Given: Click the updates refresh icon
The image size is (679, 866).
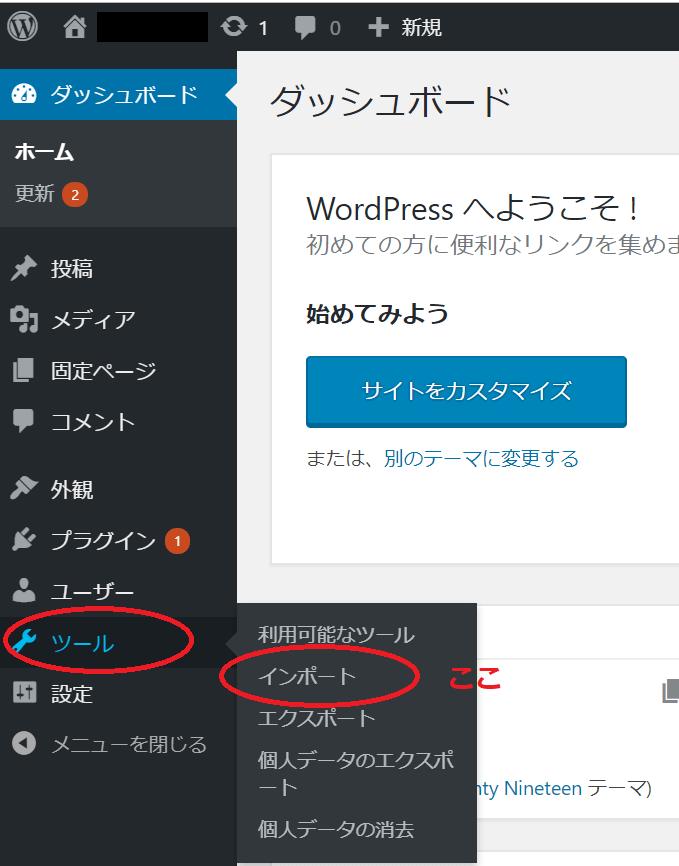Looking at the screenshot, I should pyautogui.click(x=234, y=27).
